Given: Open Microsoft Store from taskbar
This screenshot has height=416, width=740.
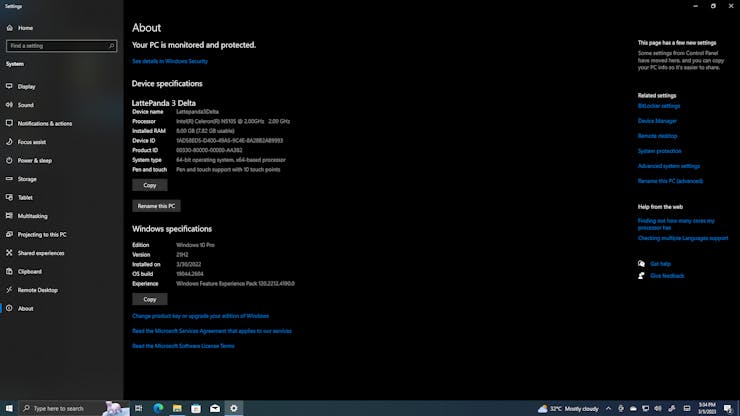Looking at the screenshot, I should point(196,408).
